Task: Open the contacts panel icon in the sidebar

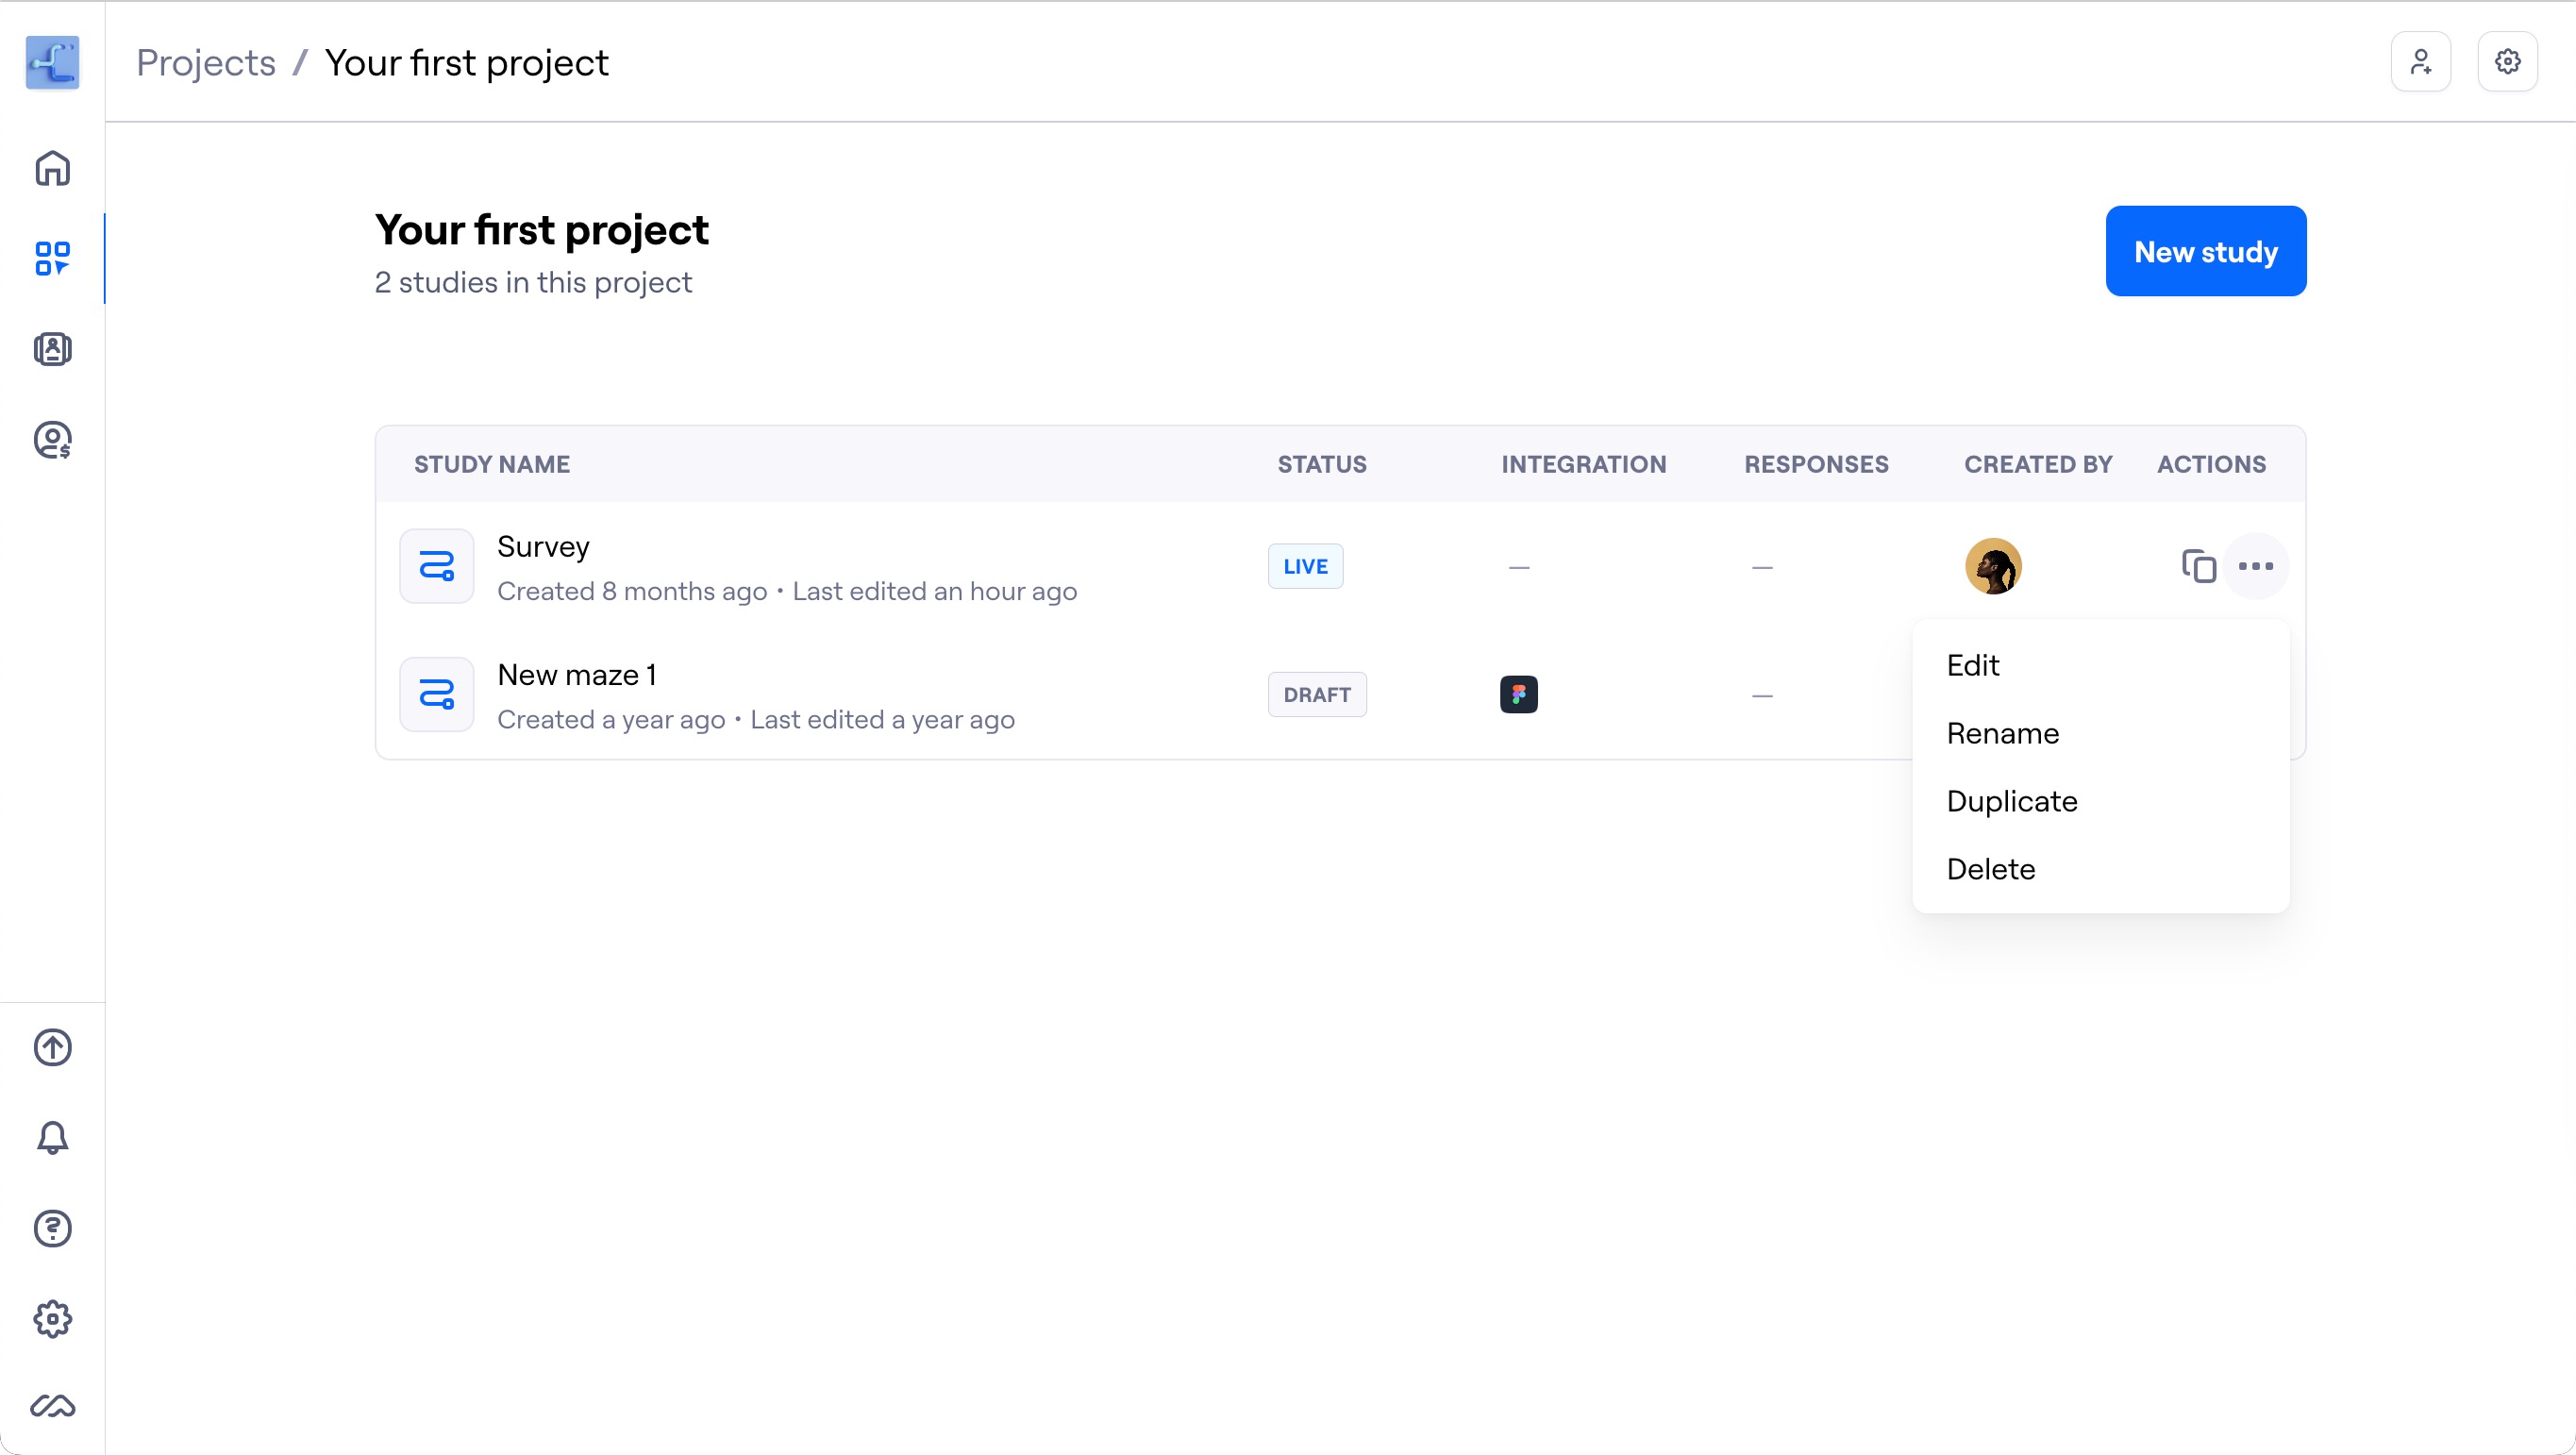Action: pyautogui.click(x=52, y=349)
